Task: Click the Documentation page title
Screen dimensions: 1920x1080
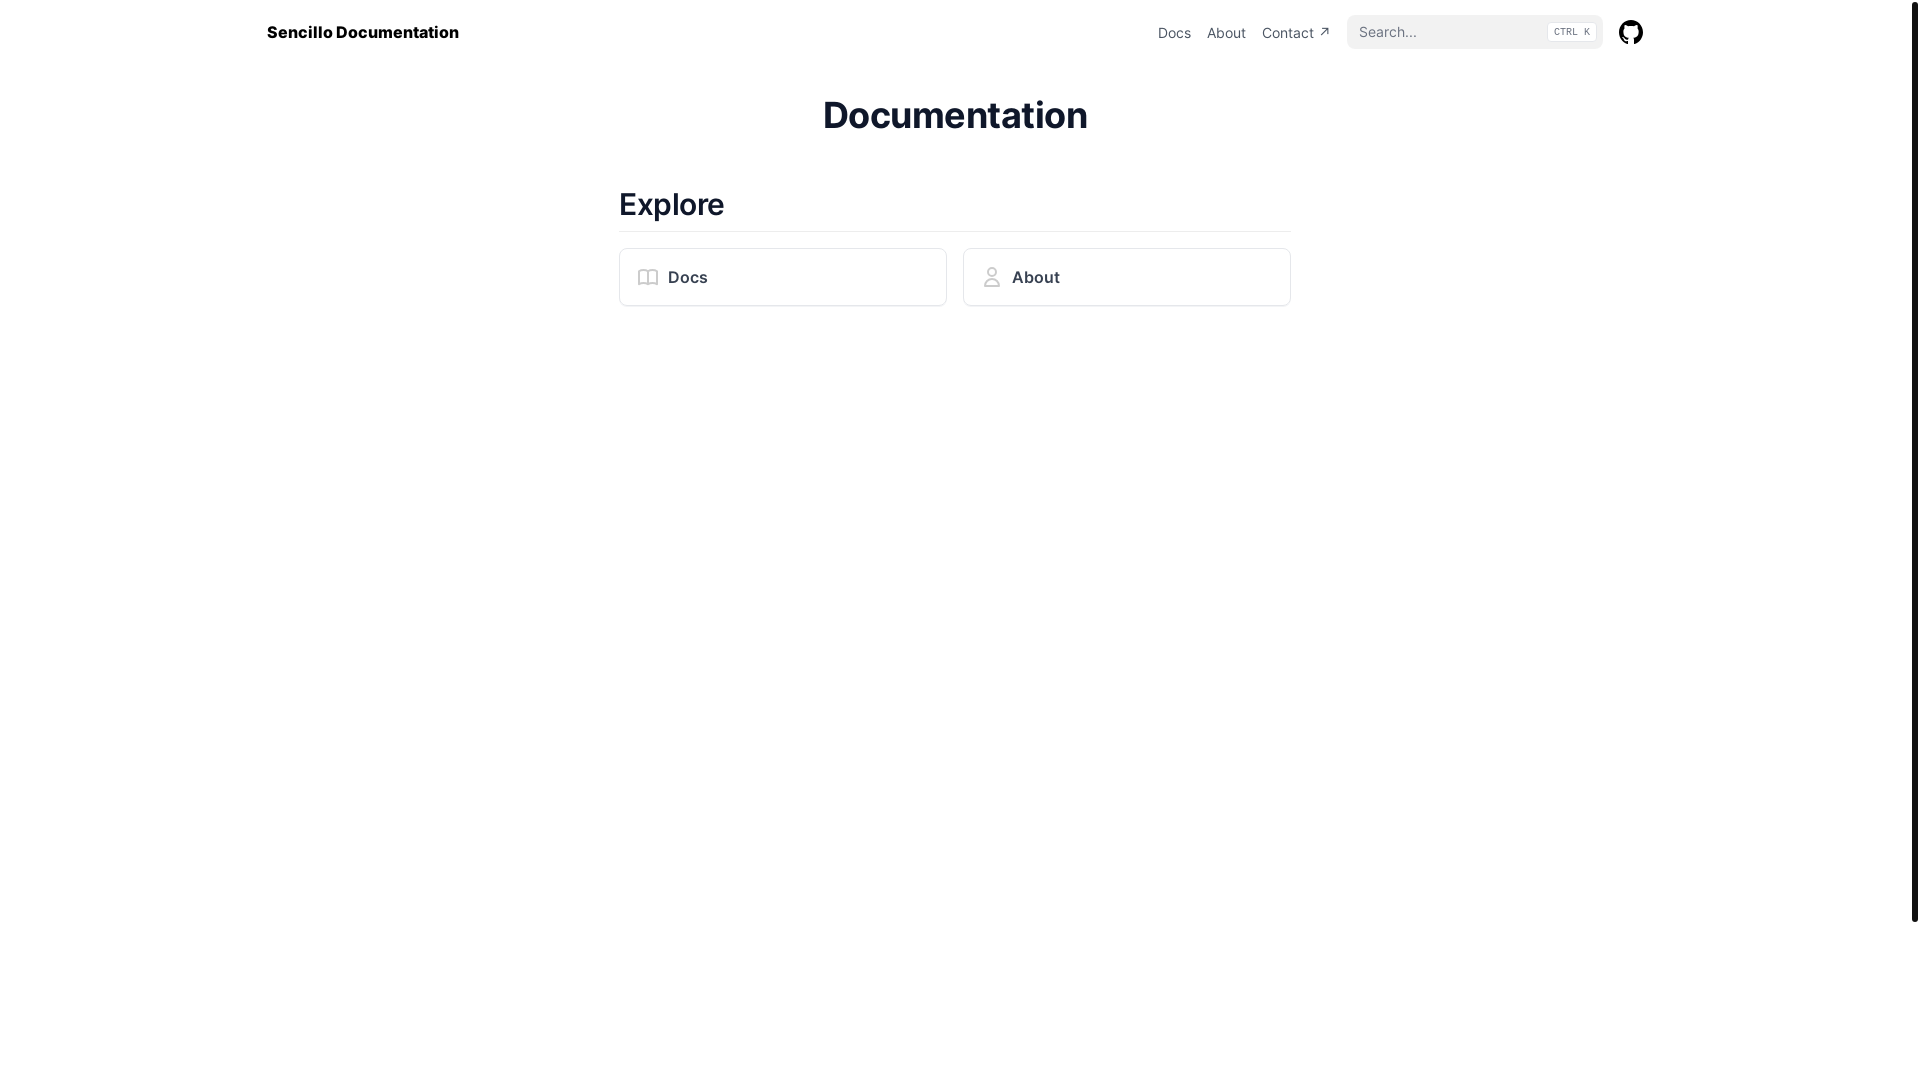Action: click(955, 115)
